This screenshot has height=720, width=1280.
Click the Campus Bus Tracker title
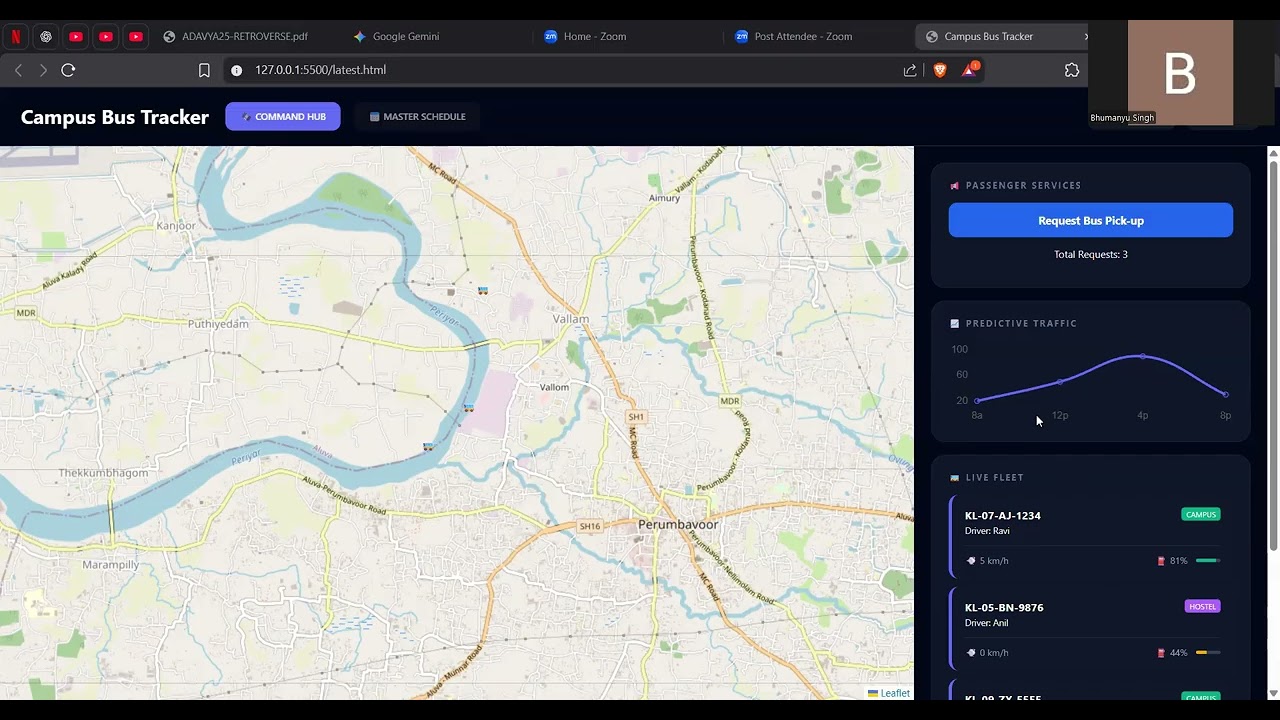(115, 117)
